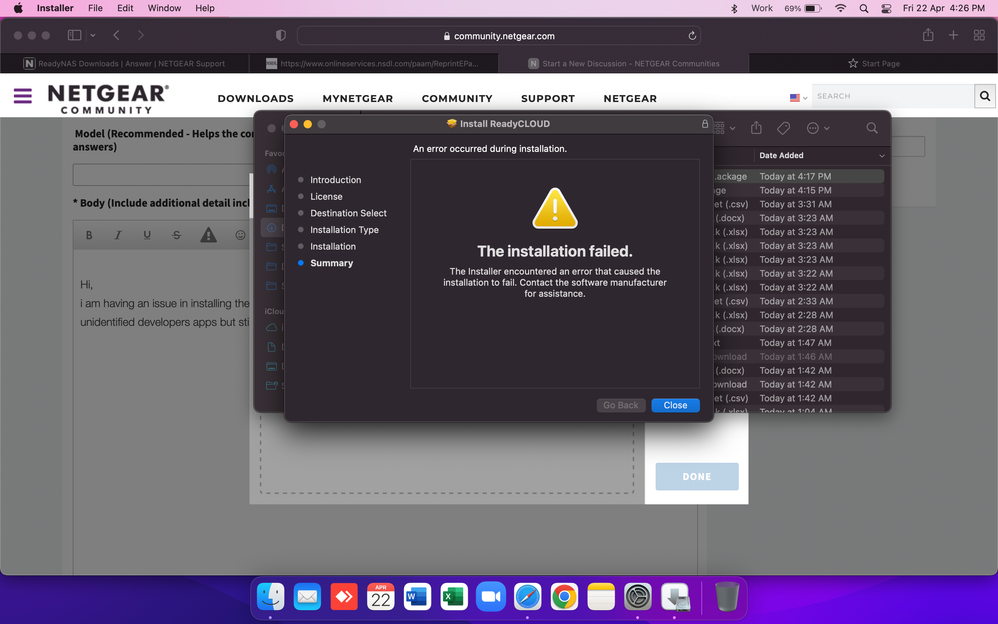Image resolution: width=998 pixels, height=624 pixels.
Task: Toggle italic in post editor
Action: [x=118, y=235]
